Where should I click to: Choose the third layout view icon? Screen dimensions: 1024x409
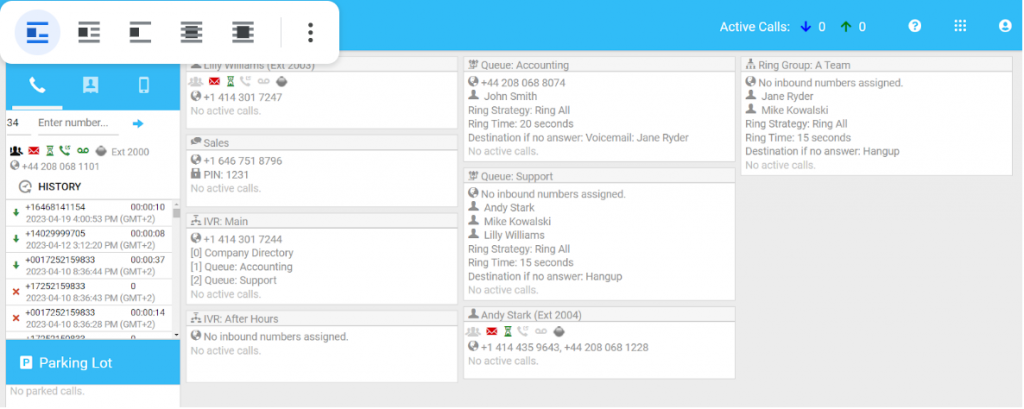pos(140,32)
